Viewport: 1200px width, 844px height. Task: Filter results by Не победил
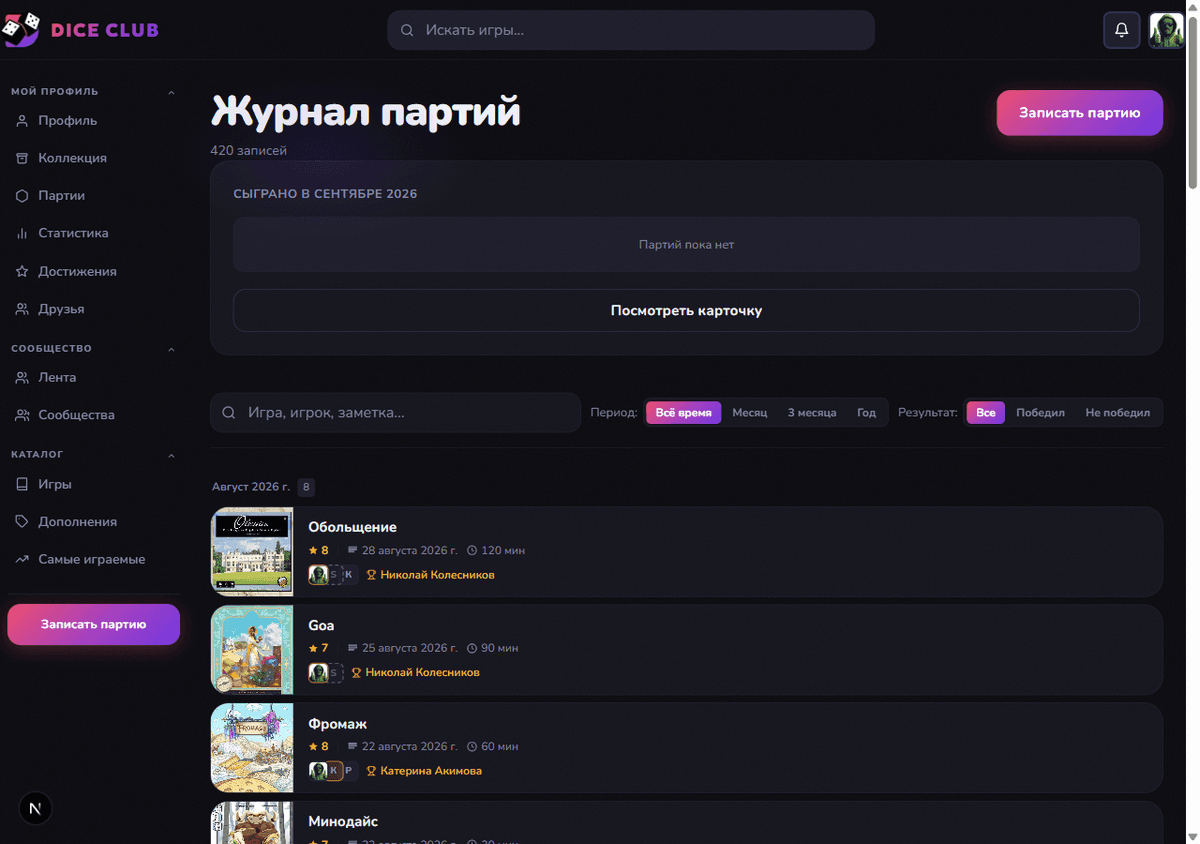pos(1118,412)
